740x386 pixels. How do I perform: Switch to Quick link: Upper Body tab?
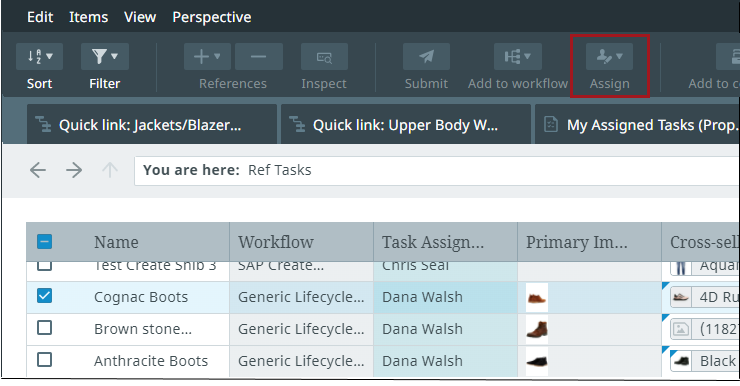pos(405,125)
